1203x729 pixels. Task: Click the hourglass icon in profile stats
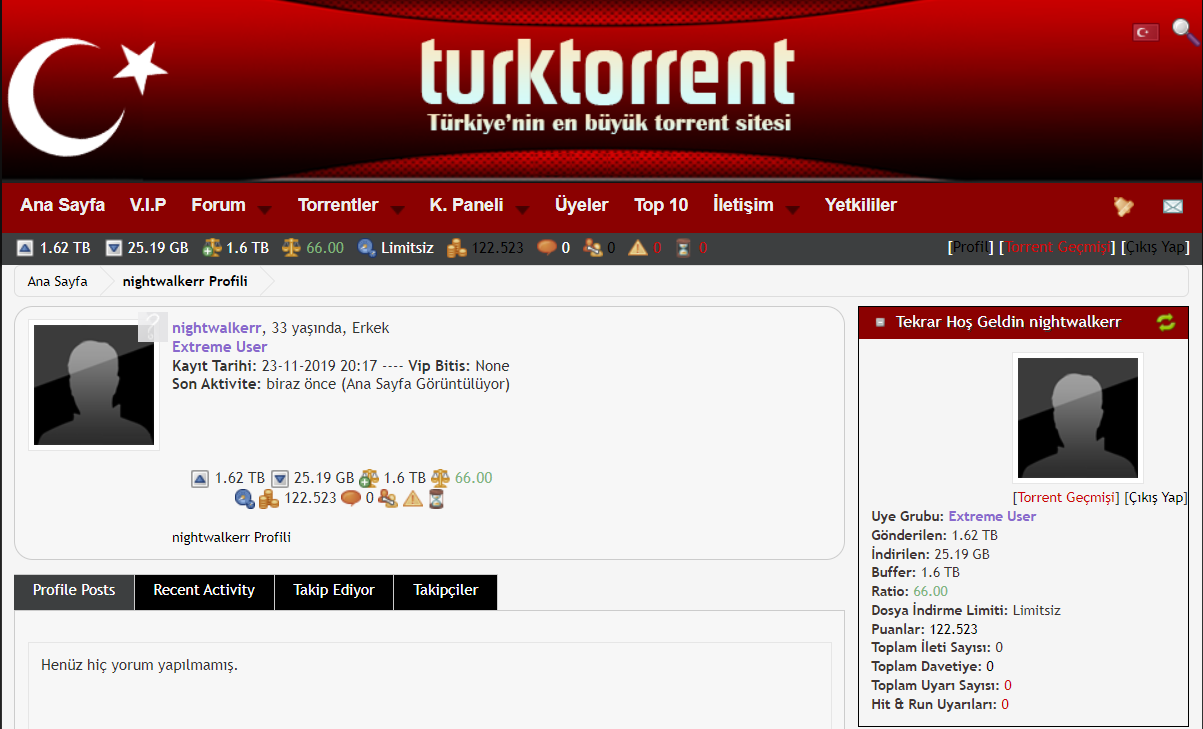[x=436, y=498]
